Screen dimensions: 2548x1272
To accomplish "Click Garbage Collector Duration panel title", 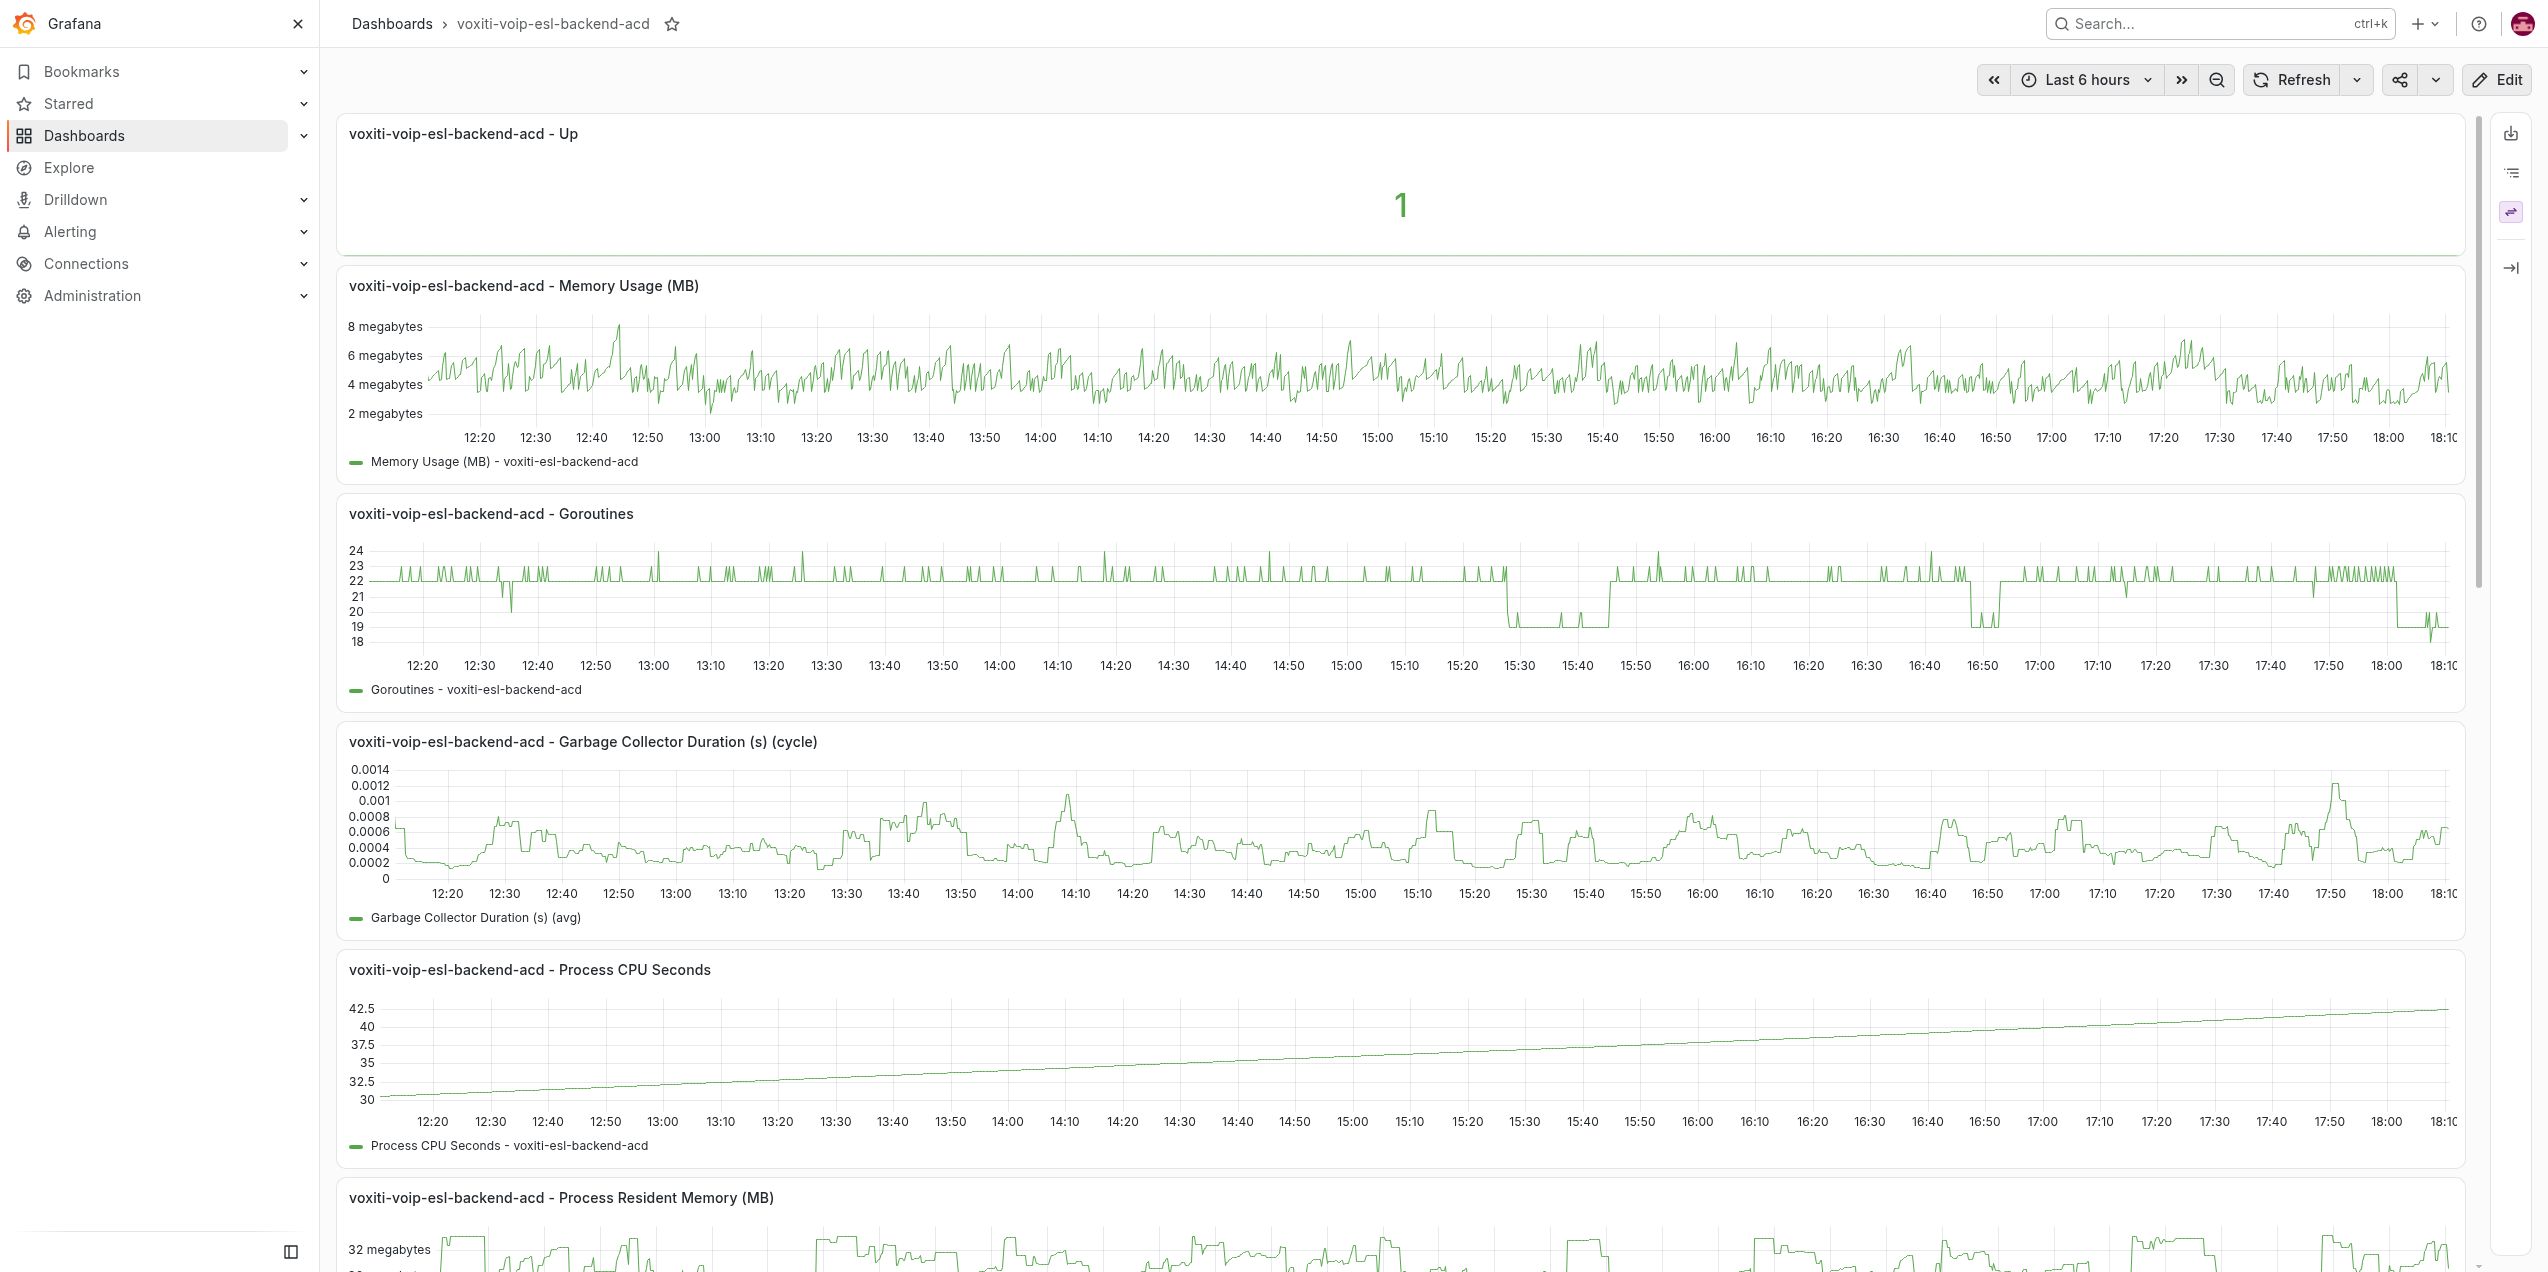I will point(583,742).
